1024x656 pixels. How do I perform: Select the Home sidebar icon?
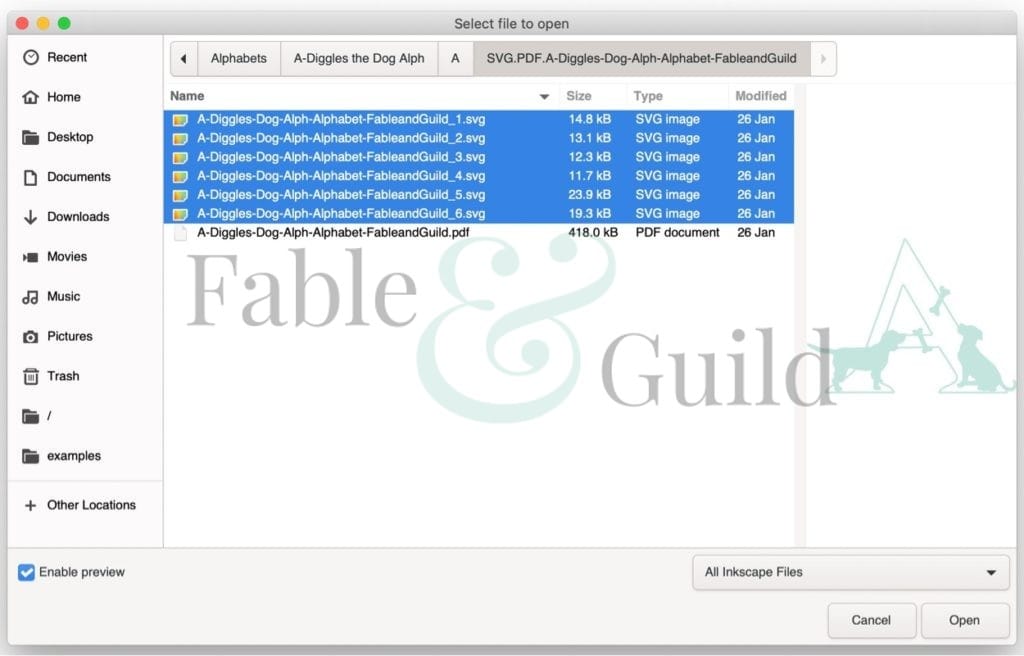(x=32, y=97)
